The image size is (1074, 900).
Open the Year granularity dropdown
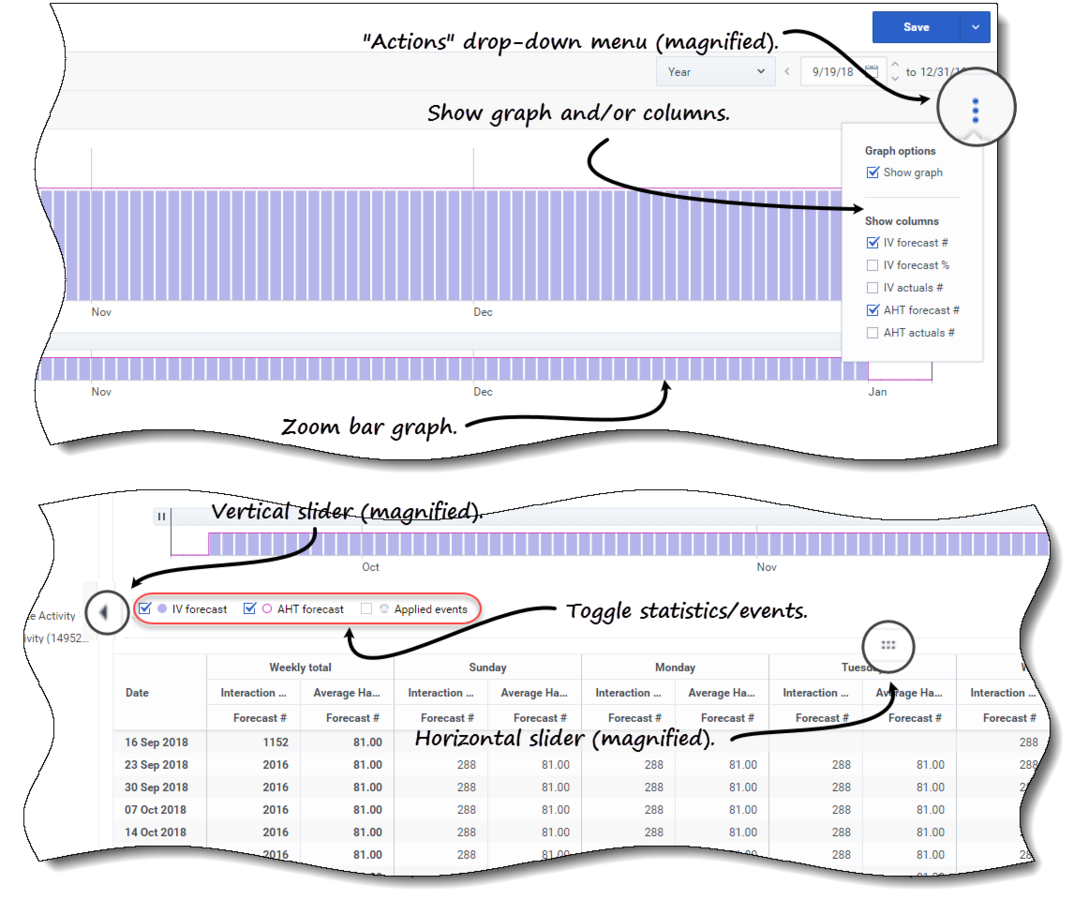(715, 71)
